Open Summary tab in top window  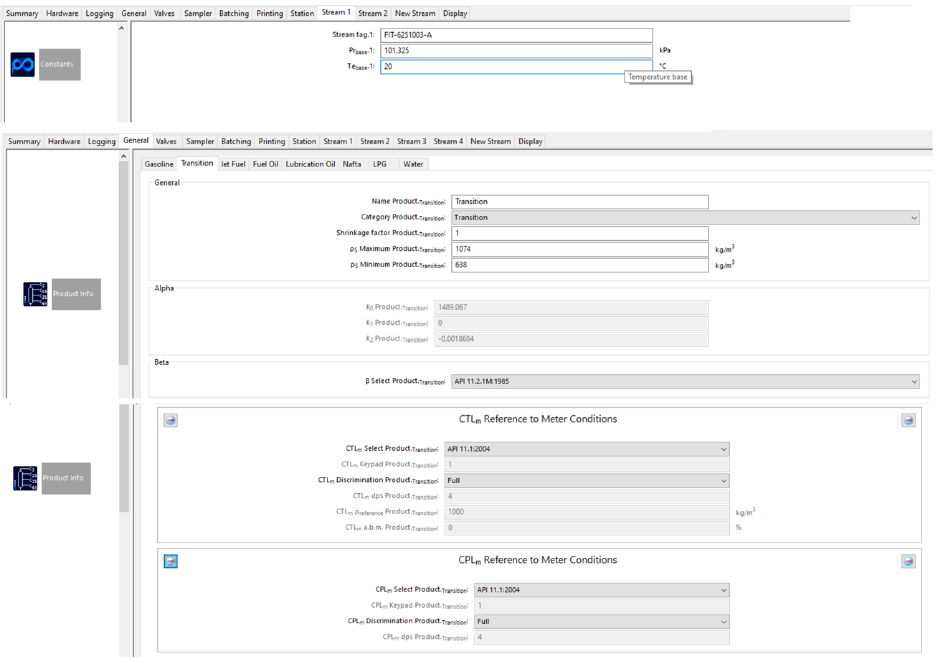tap(22, 13)
